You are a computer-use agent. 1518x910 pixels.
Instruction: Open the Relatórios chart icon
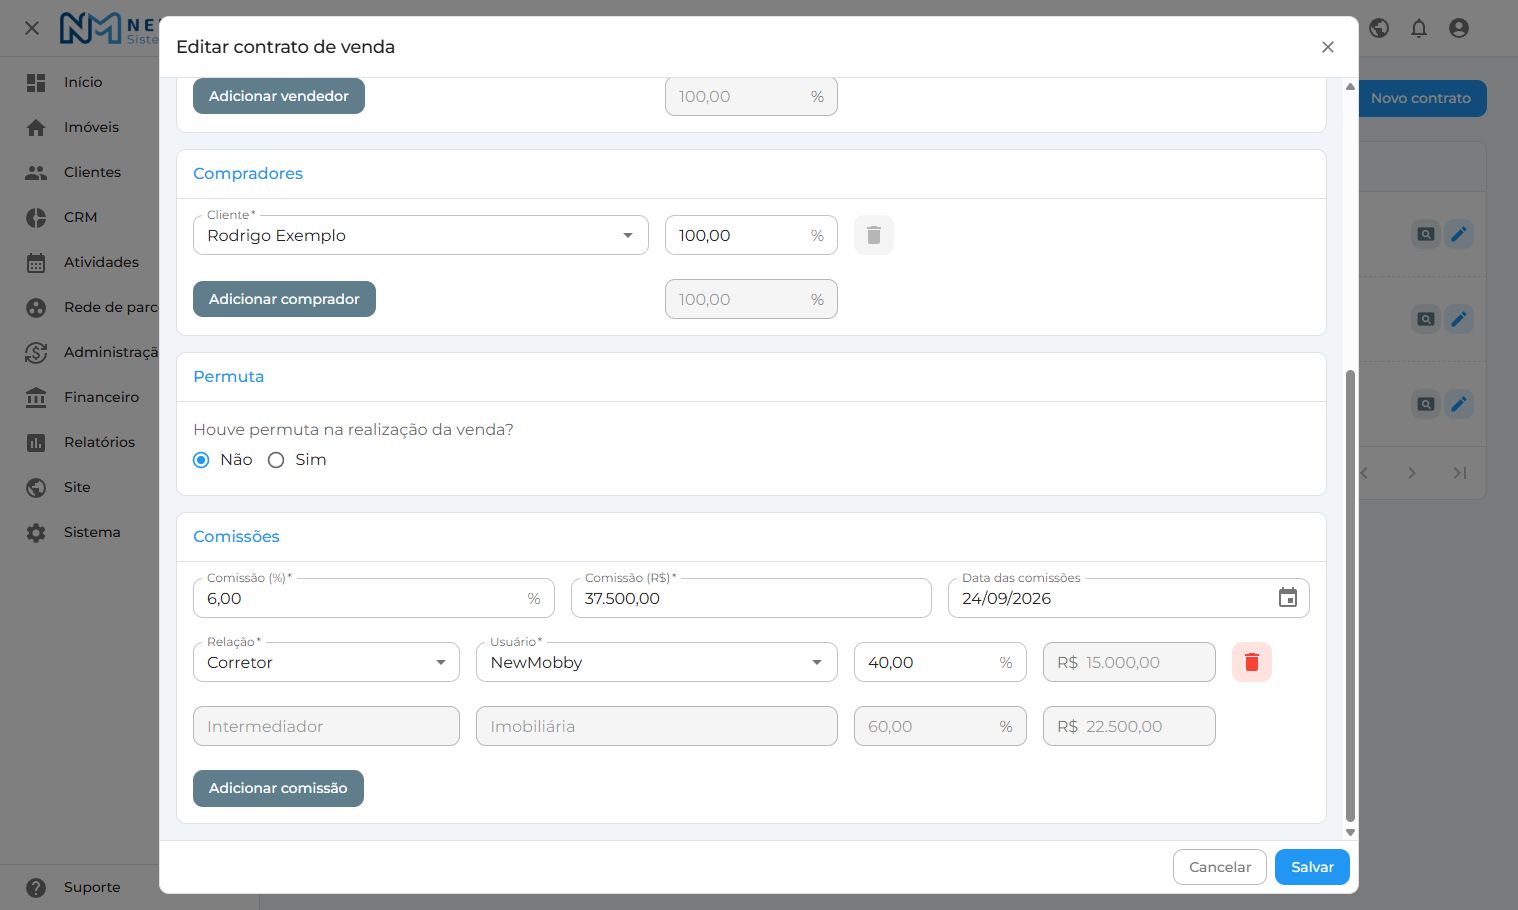[36, 442]
